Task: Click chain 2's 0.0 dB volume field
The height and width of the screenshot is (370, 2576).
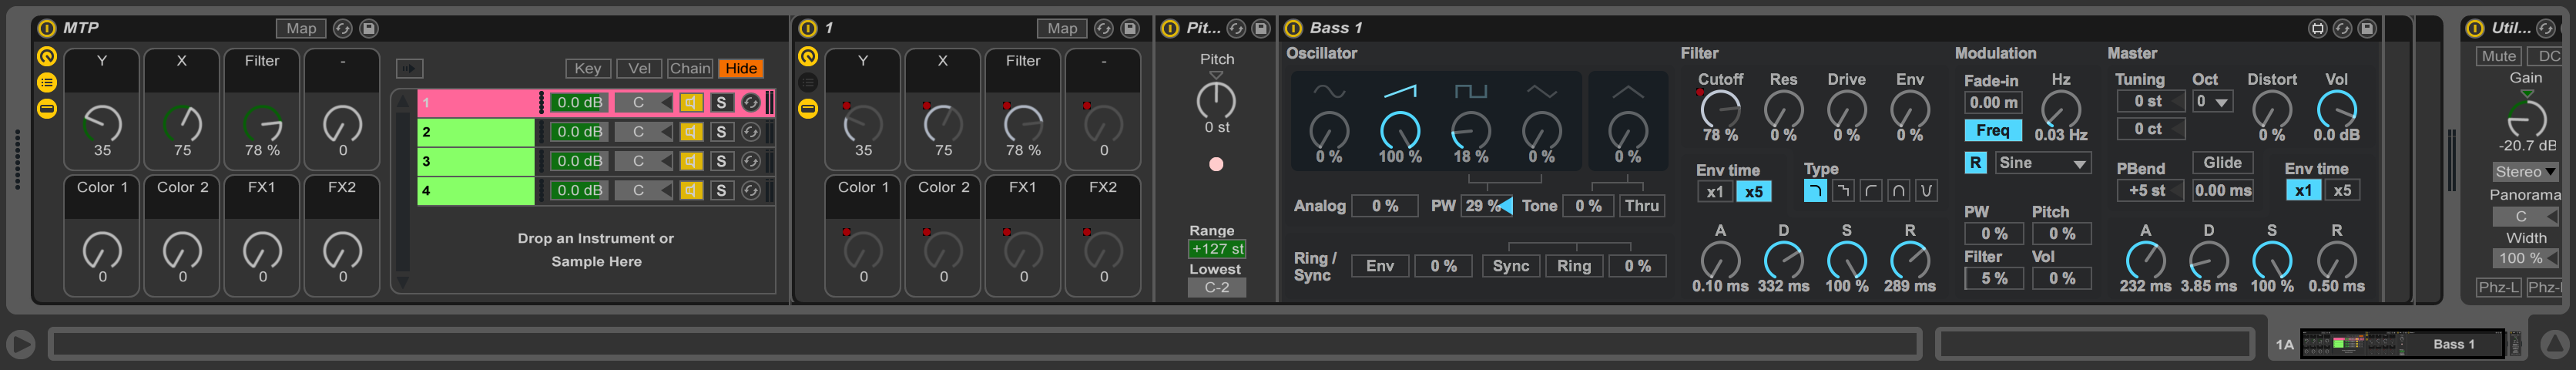Action: 578,131
